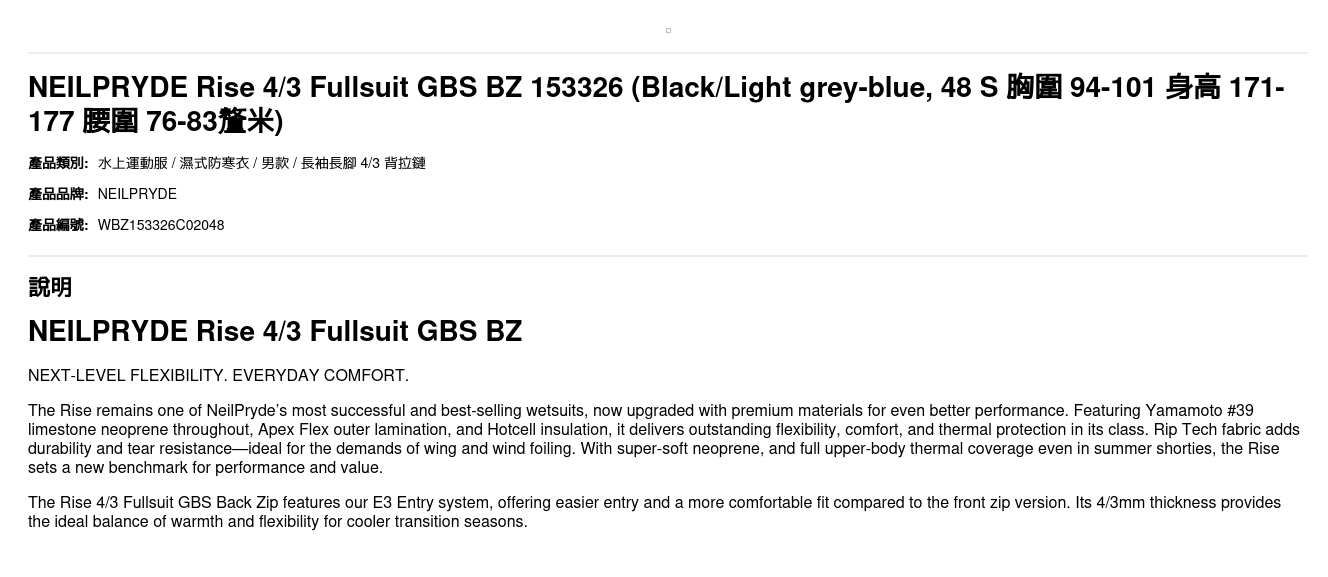The image size is (1328, 577).
Task: Click the description subheading under 說明
Action: (275, 331)
